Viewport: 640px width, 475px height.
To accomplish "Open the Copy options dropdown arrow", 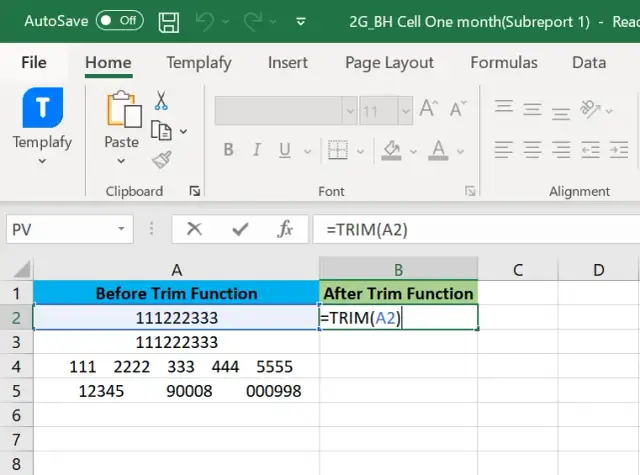I will pyautogui.click(x=181, y=131).
